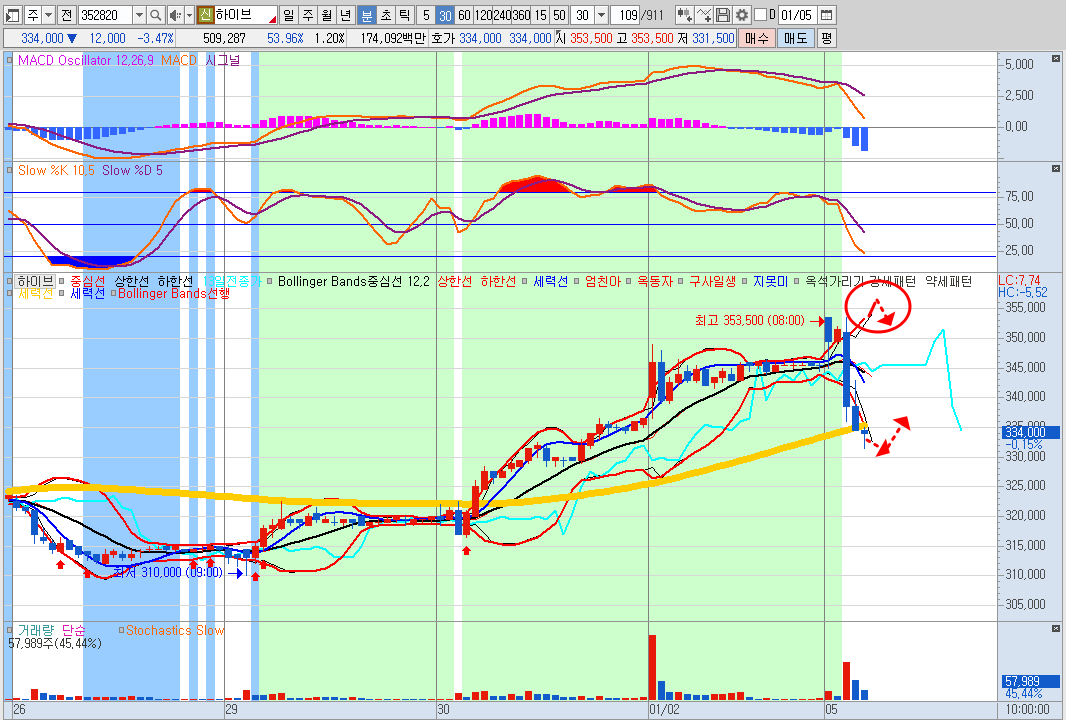The height and width of the screenshot is (720, 1066).
Task: Click the 매도 (sell) button
Action: 796,38
